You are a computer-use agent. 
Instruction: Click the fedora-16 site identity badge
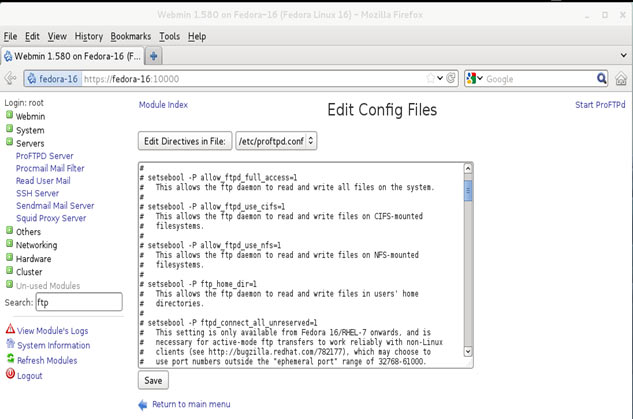click(x=53, y=79)
